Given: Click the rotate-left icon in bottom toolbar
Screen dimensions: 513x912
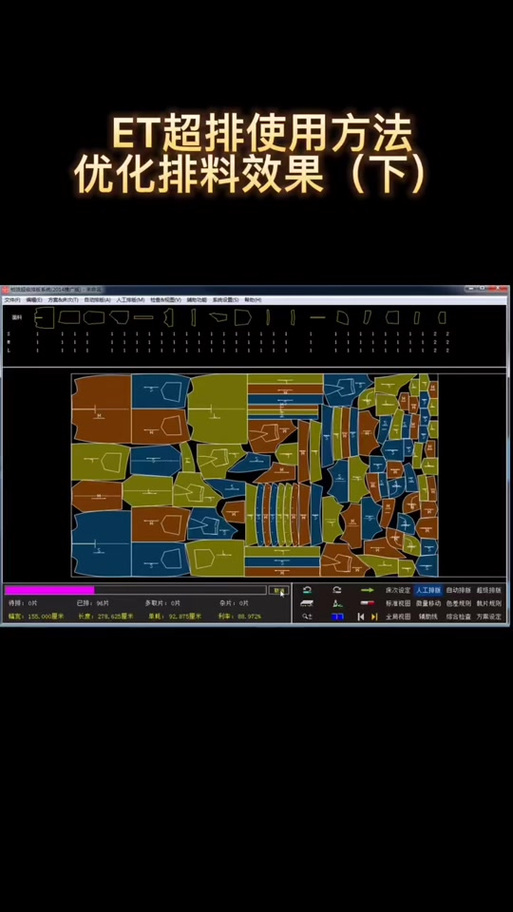Looking at the screenshot, I should 307,590.
